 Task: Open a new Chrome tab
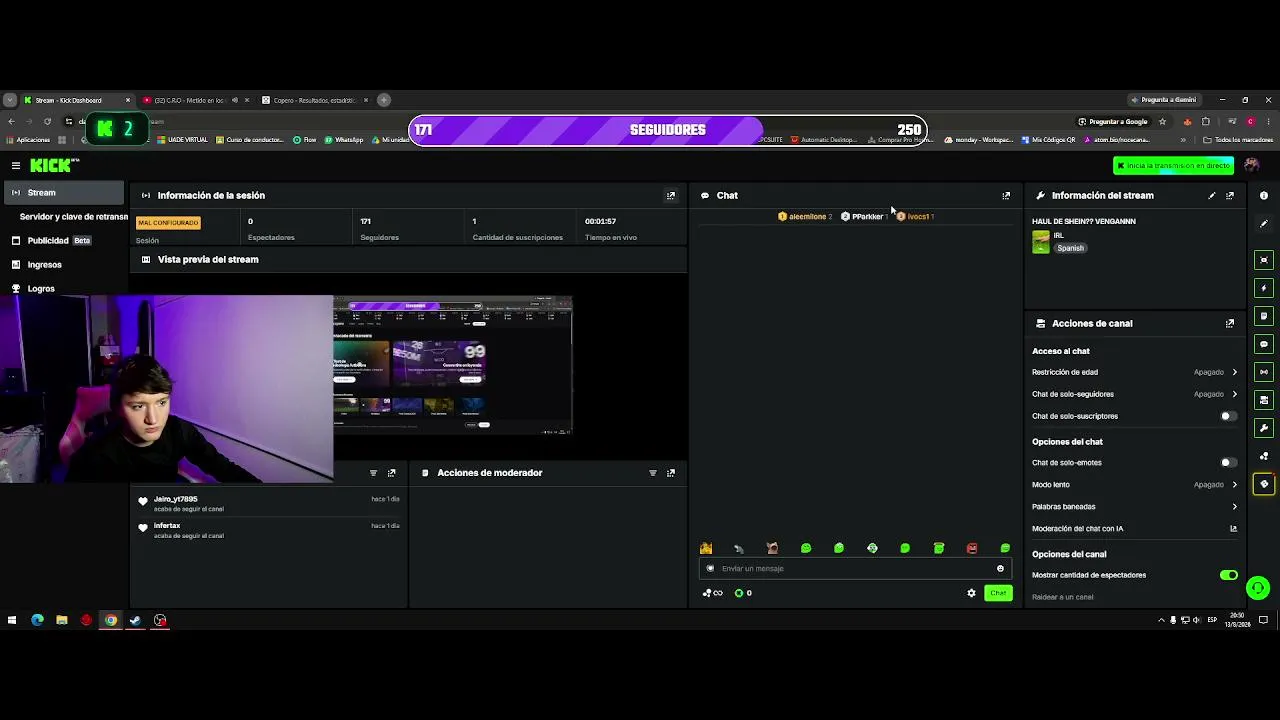[384, 100]
